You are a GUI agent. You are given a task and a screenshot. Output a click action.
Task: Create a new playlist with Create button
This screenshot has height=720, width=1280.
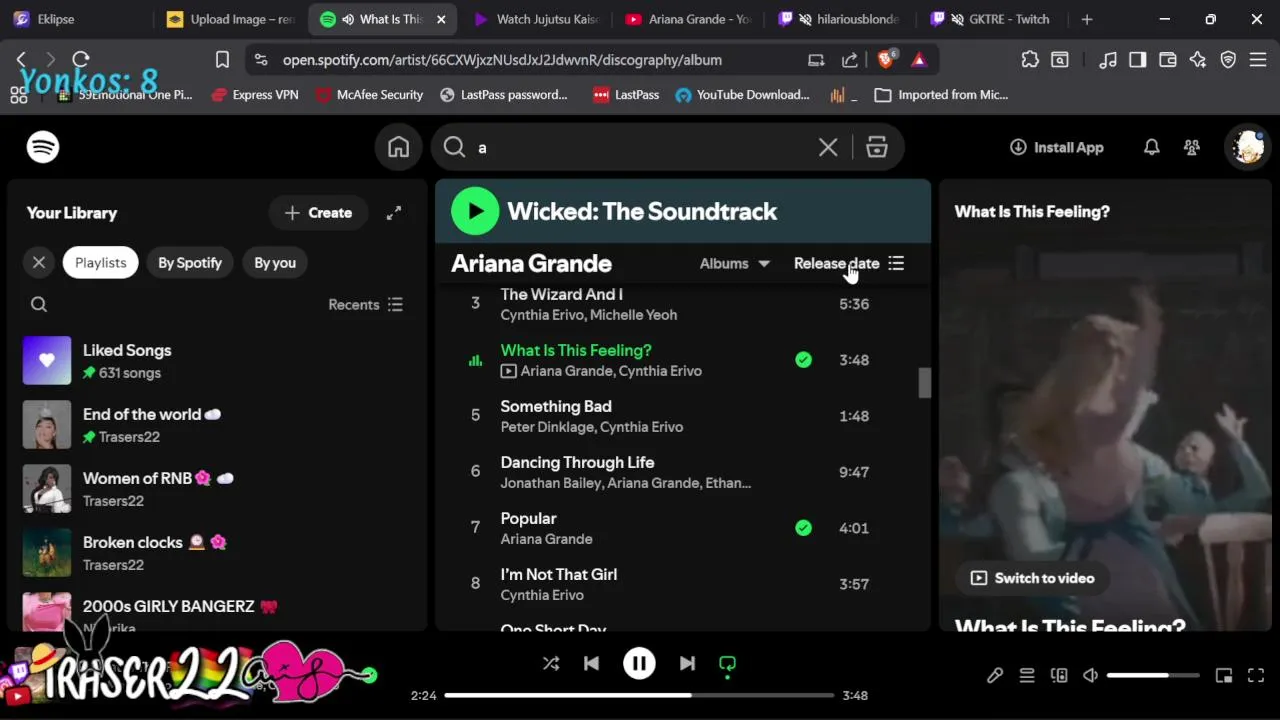[318, 213]
